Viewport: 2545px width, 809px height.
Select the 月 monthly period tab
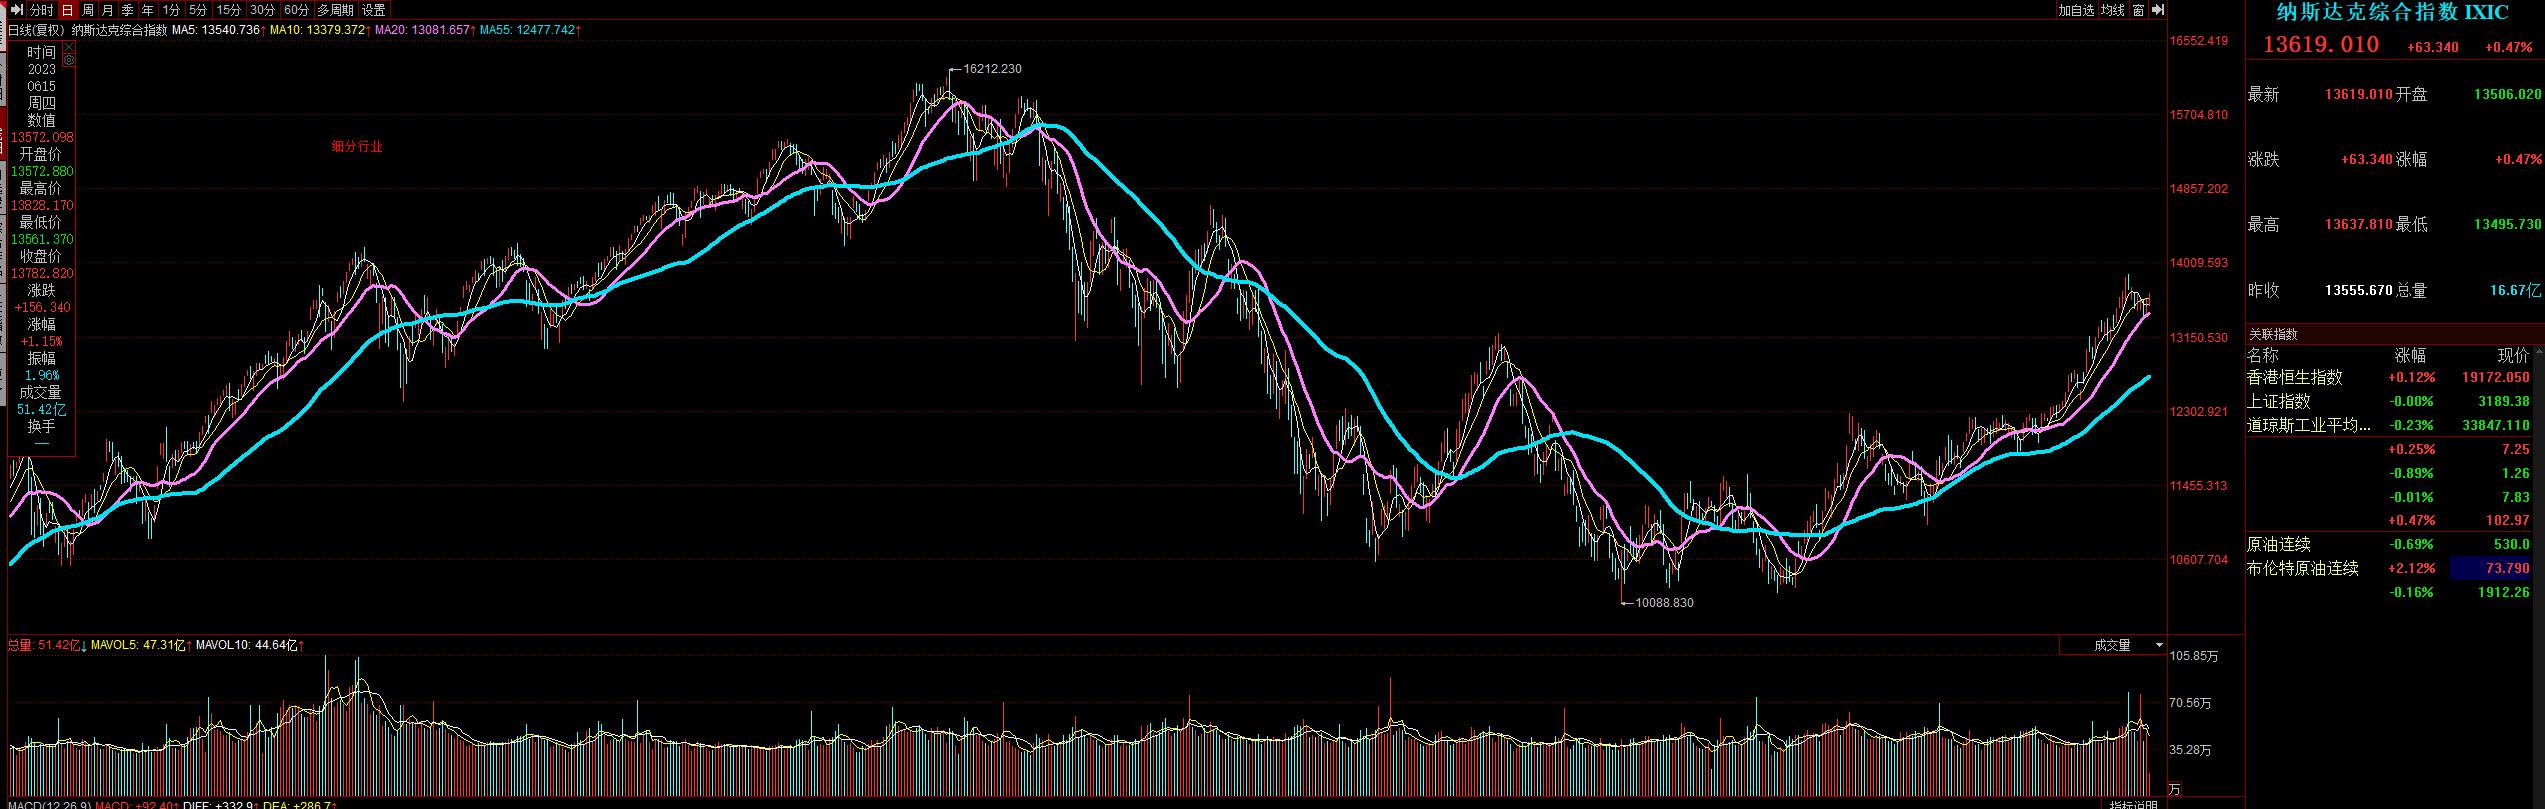coord(108,10)
